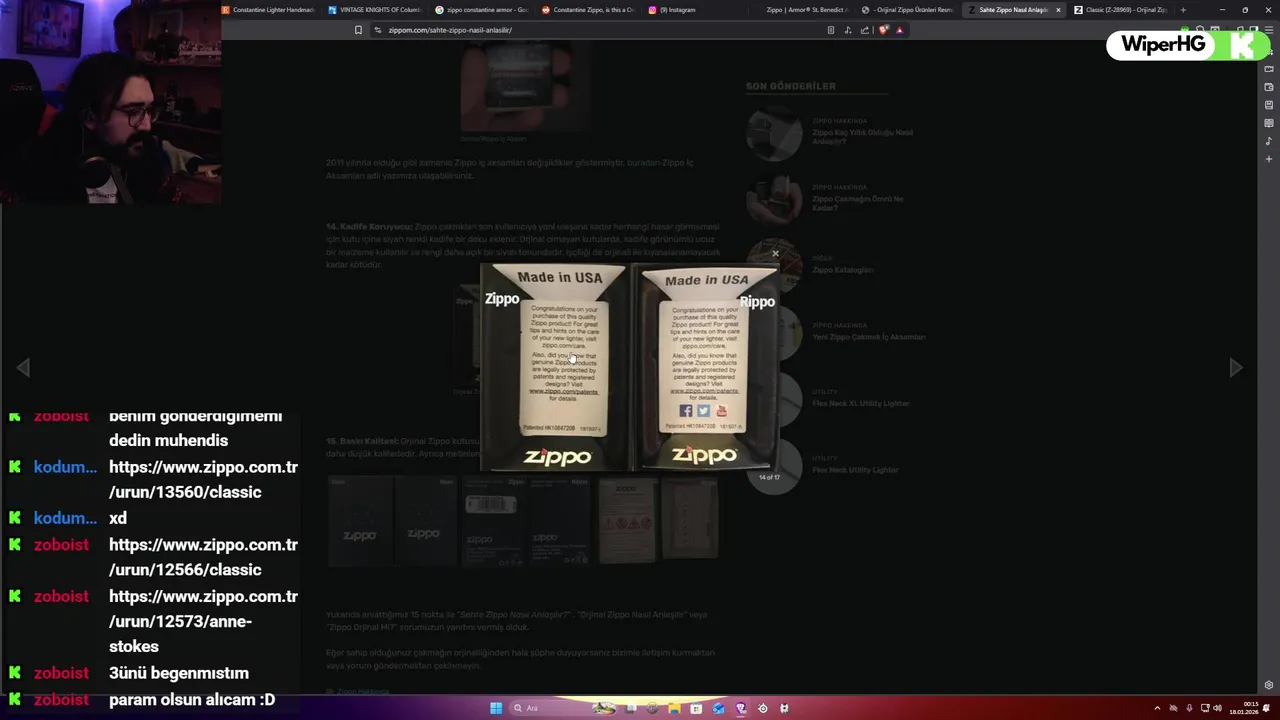Click YouTube icon on right insert image
This screenshot has height=720, width=1280.
(x=721, y=411)
